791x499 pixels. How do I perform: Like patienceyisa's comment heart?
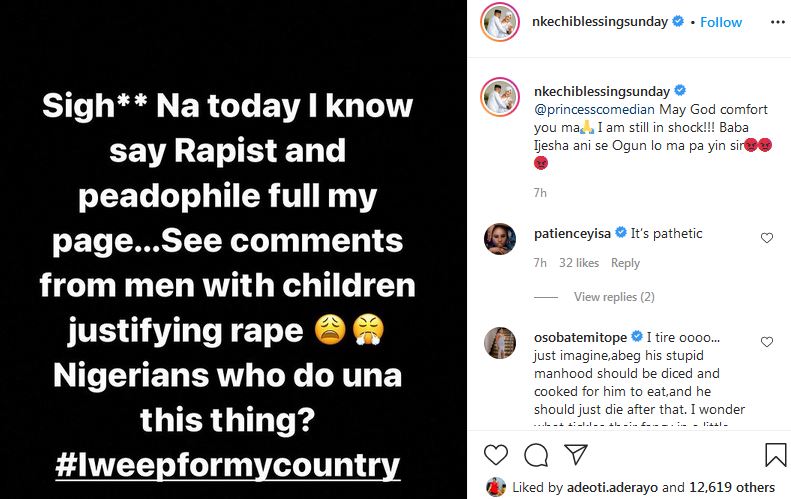[767, 238]
